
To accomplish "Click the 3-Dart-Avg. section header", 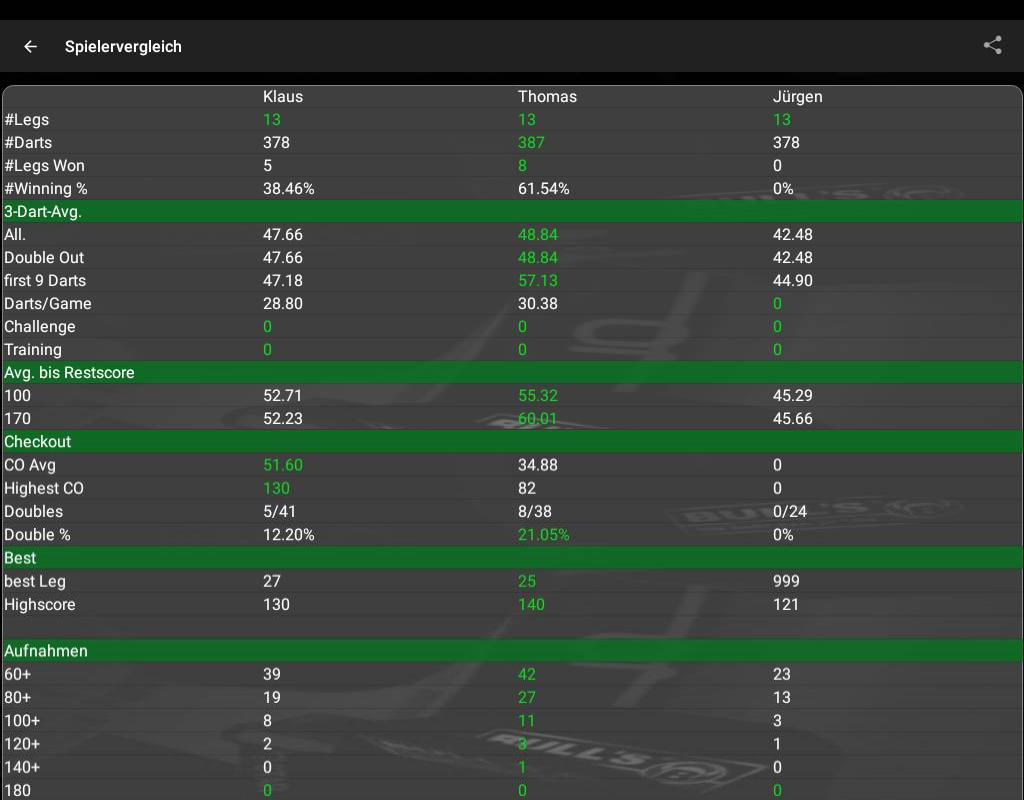I will 43,211.
